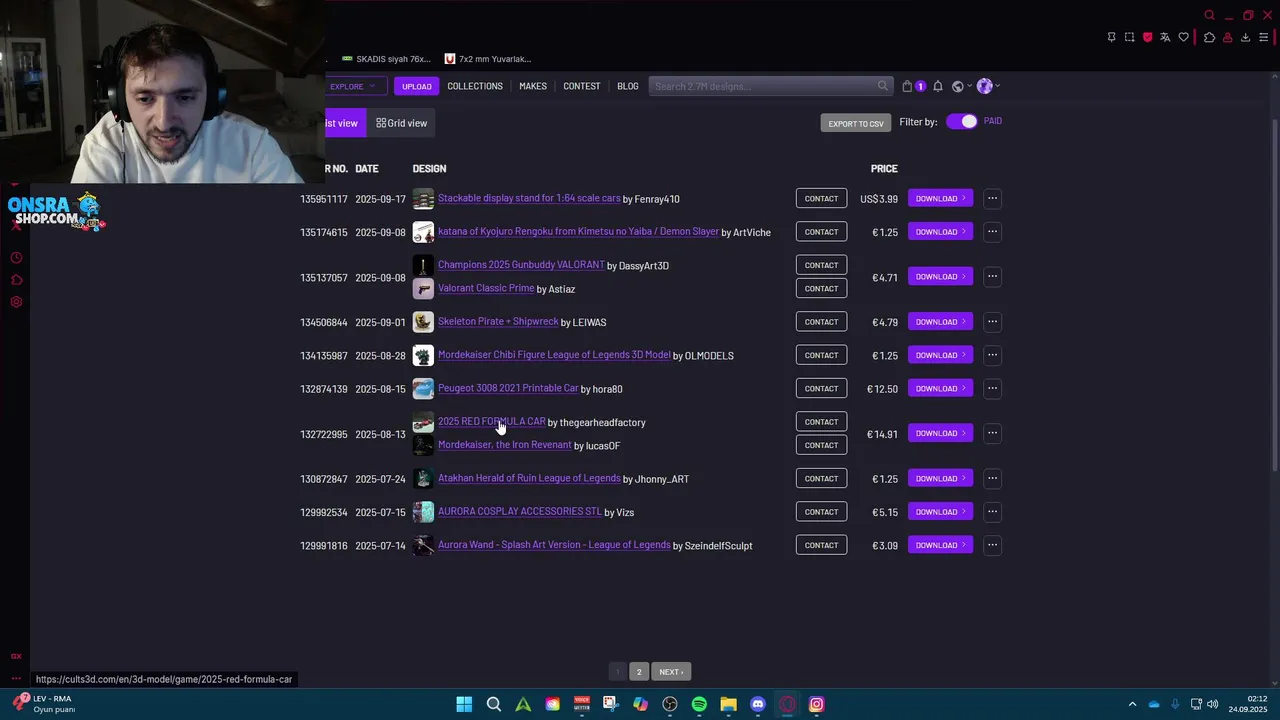Toggle the PAID filter switch
The width and height of the screenshot is (1280, 720).
point(961,121)
